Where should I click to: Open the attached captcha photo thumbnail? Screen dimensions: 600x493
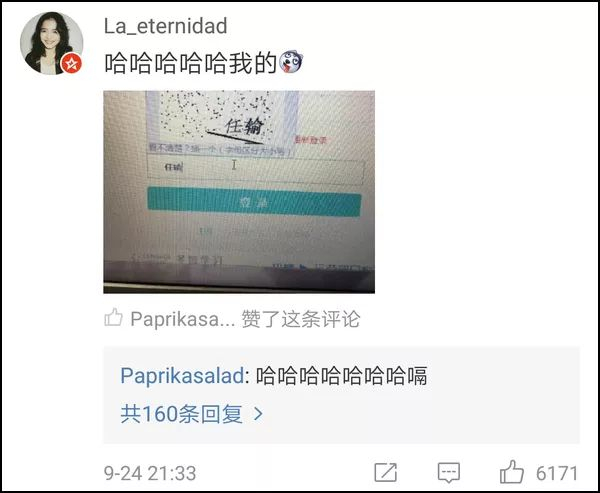[x=239, y=192]
